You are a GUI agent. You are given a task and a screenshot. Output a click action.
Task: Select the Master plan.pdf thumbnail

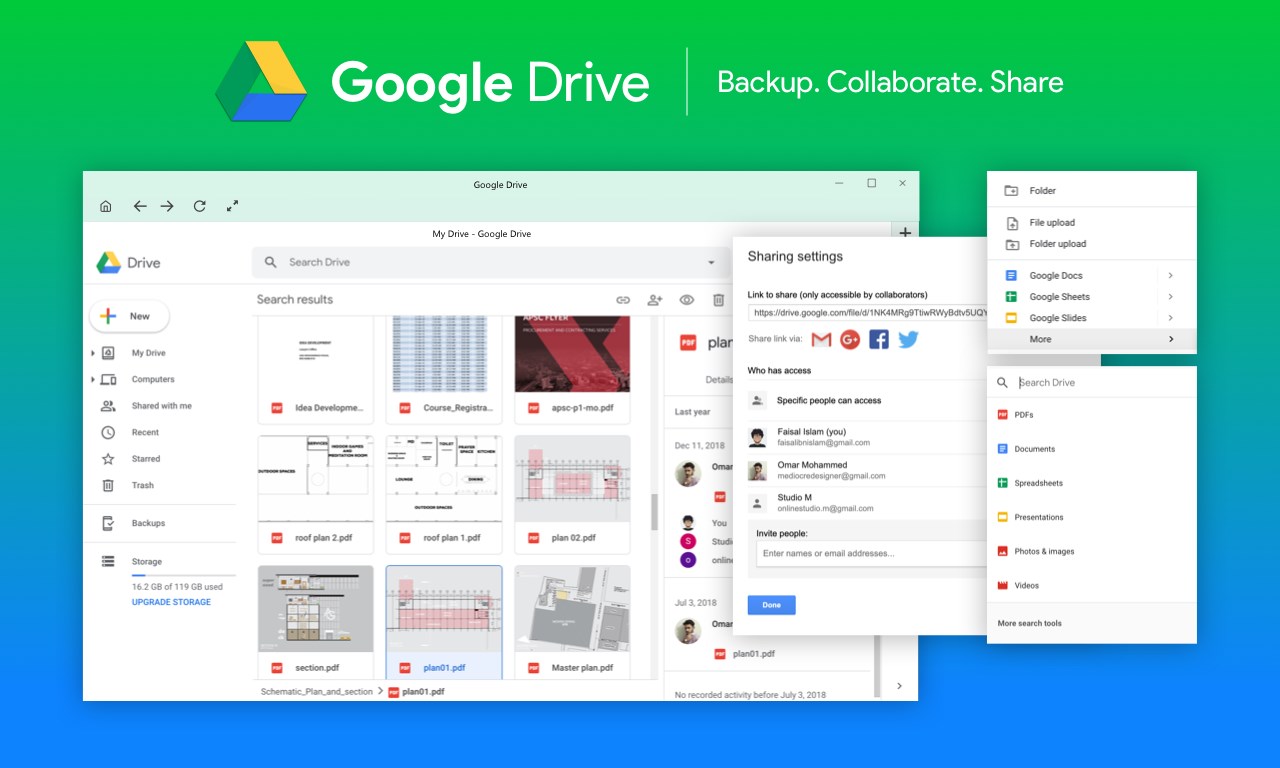(x=572, y=622)
